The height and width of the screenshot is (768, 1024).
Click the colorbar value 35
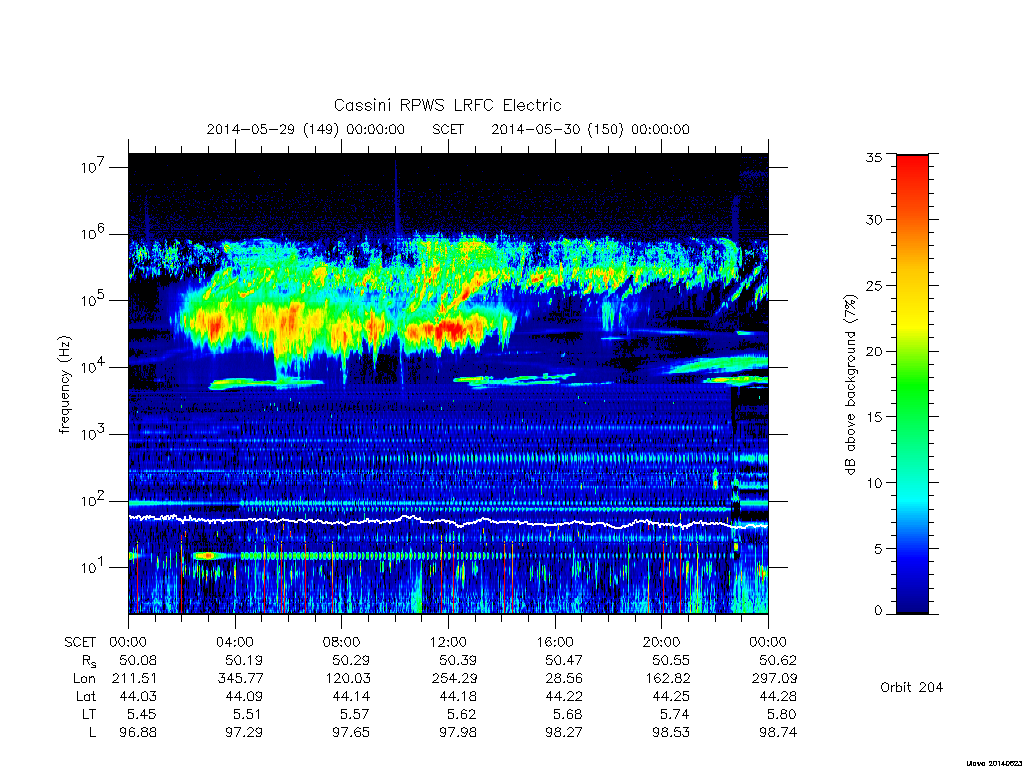[874, 157]
